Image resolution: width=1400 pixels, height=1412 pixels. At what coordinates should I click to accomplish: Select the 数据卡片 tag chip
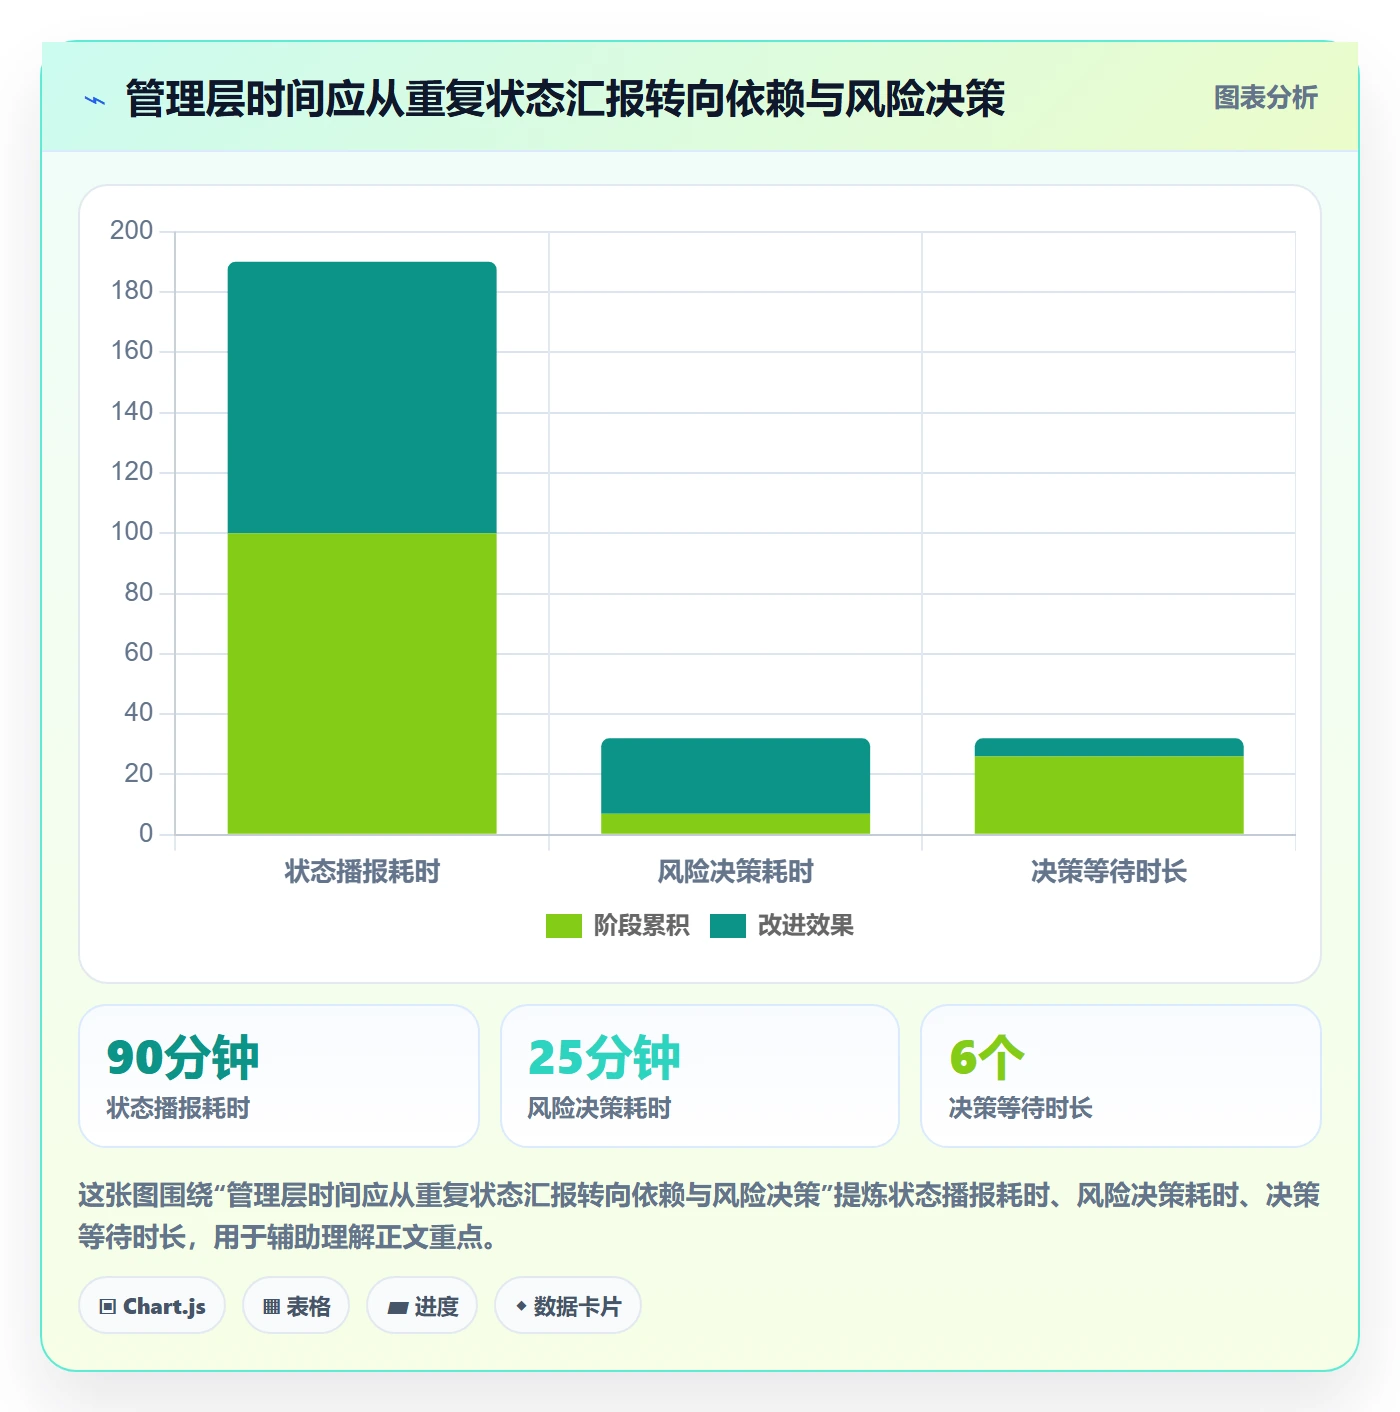tap(568, 1306)
